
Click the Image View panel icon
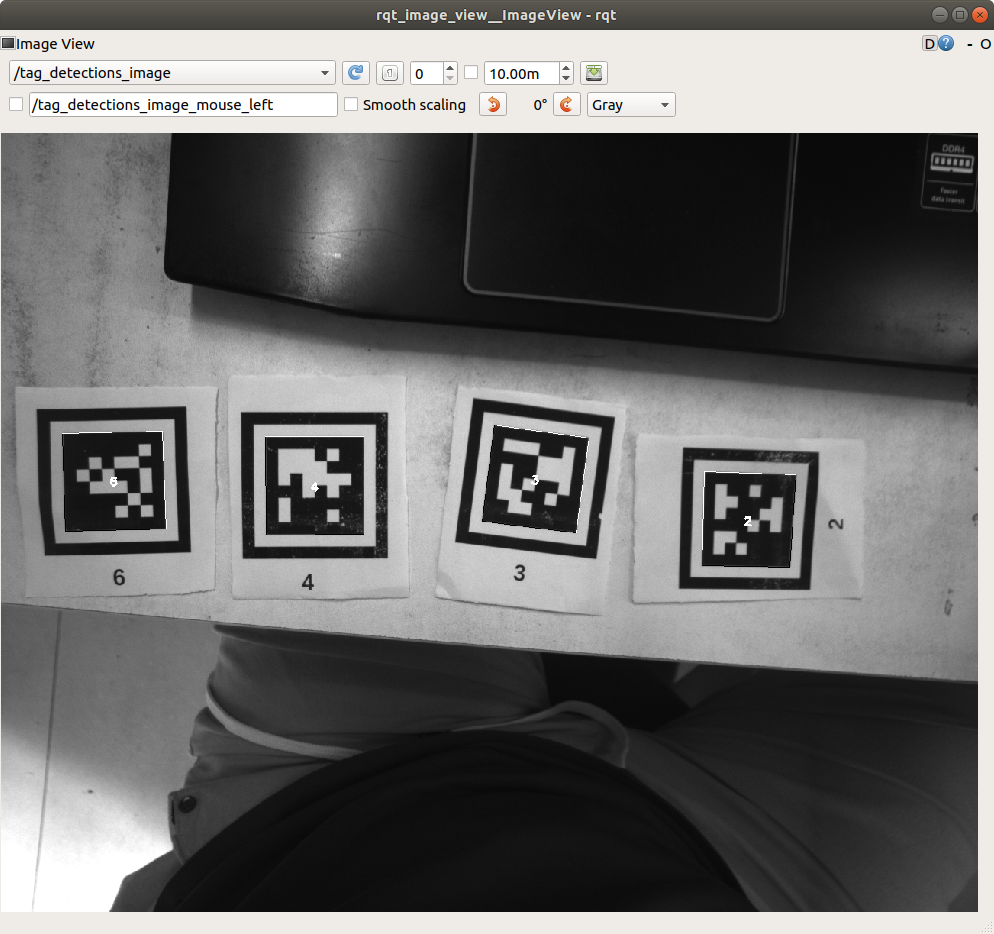(x=8, y=43)
